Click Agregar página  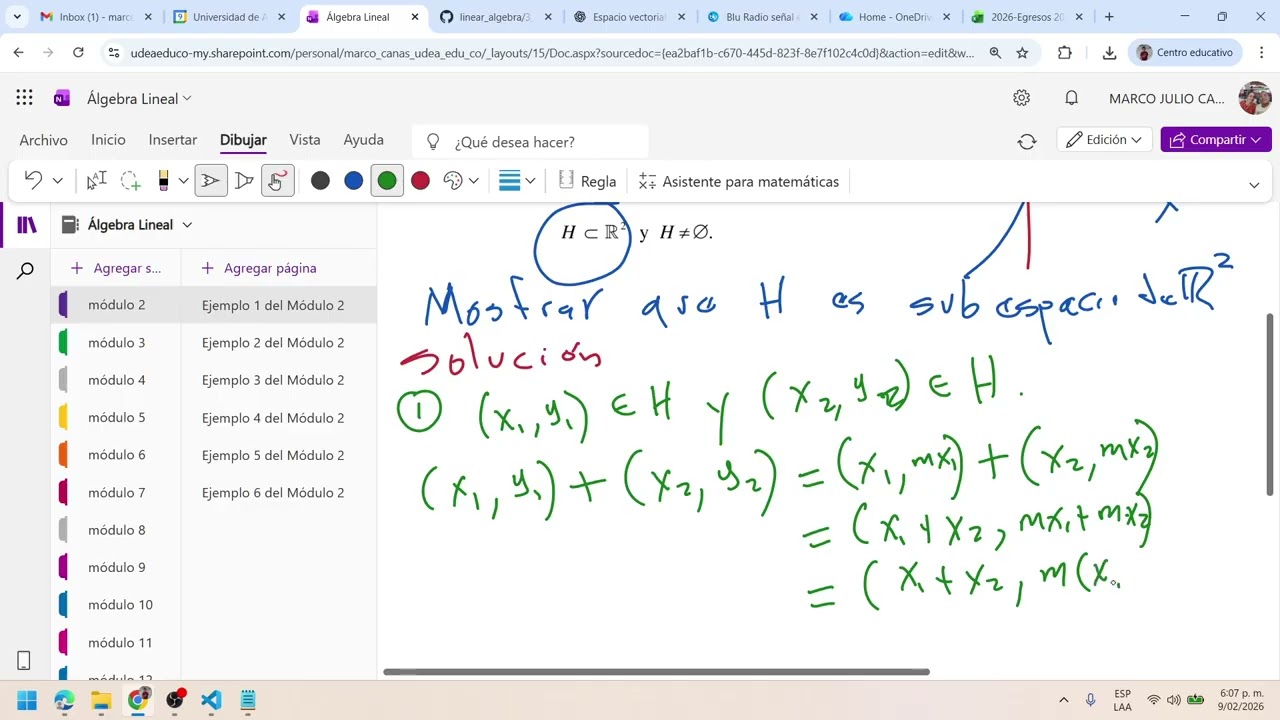pos(258,268)
